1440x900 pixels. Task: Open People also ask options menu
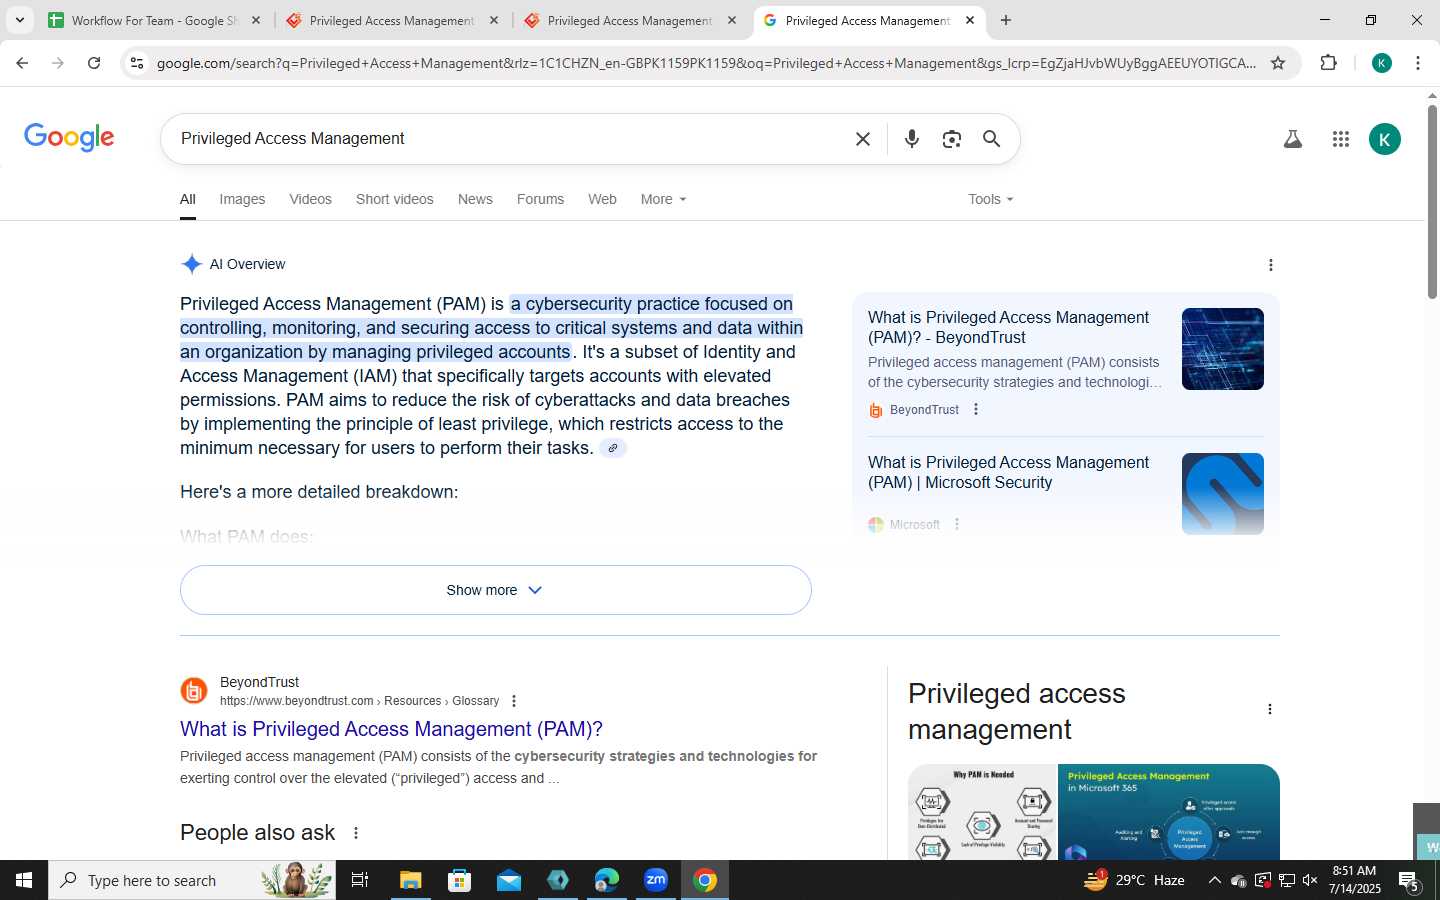click(356, 833)
